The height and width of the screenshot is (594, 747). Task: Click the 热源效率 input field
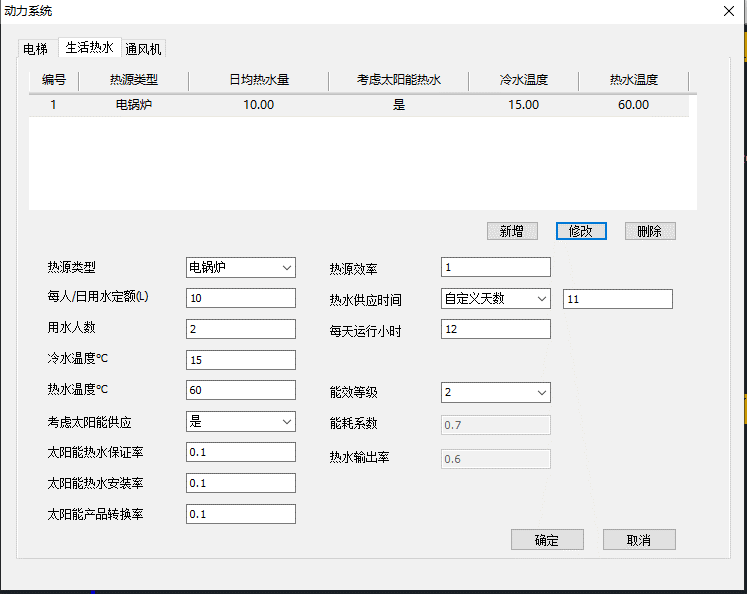(495, 267)
